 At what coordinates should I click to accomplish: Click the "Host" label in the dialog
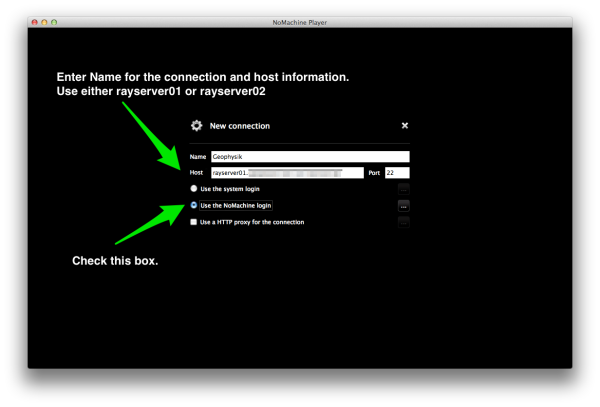coord(197,173)
